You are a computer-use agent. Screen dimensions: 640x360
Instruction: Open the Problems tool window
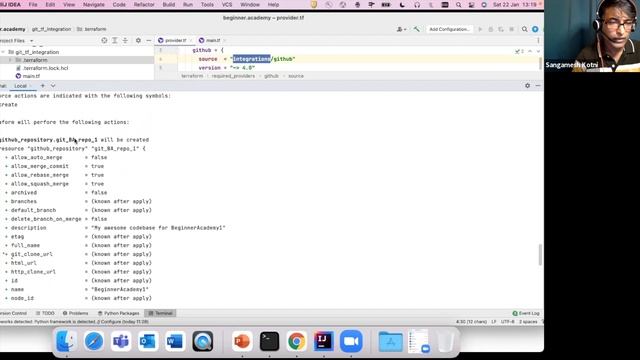tap(76, 313)
